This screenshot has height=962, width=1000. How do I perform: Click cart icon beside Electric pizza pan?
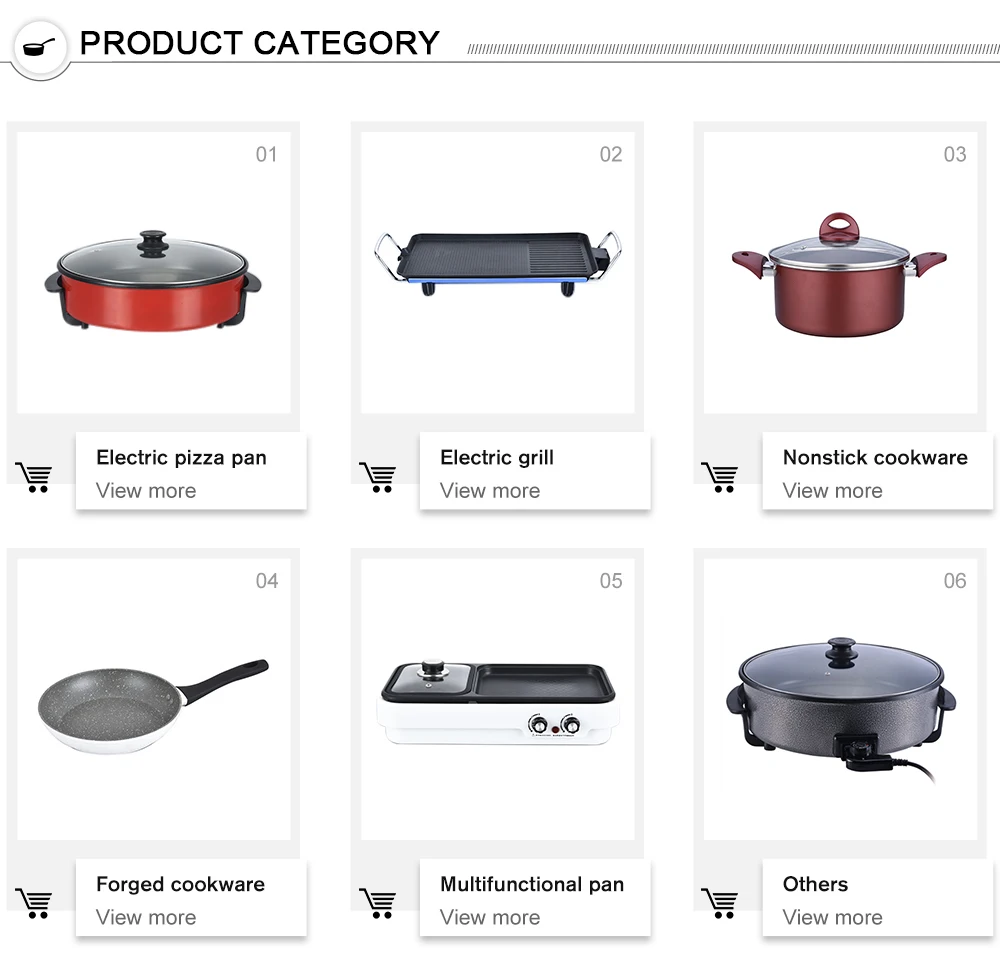click(33, 477)
